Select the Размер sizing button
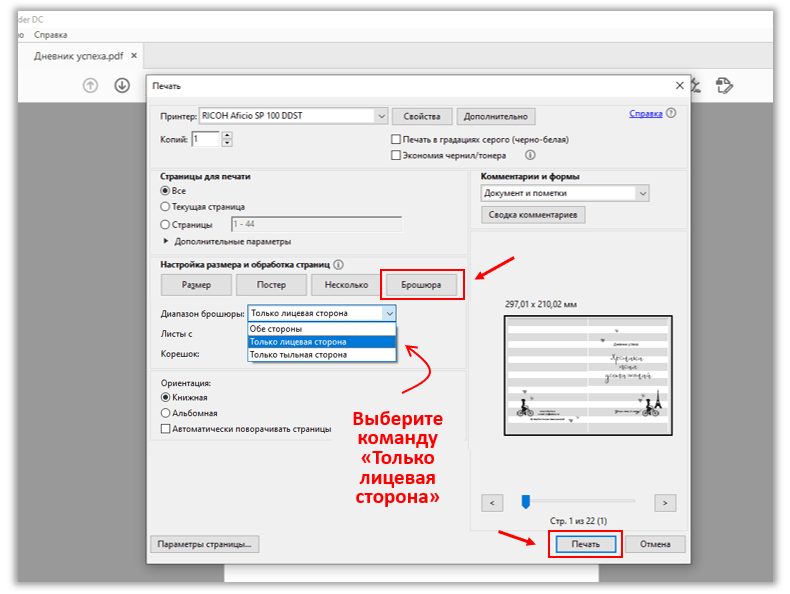Screen dimensions: 790x594 [196, 285]
